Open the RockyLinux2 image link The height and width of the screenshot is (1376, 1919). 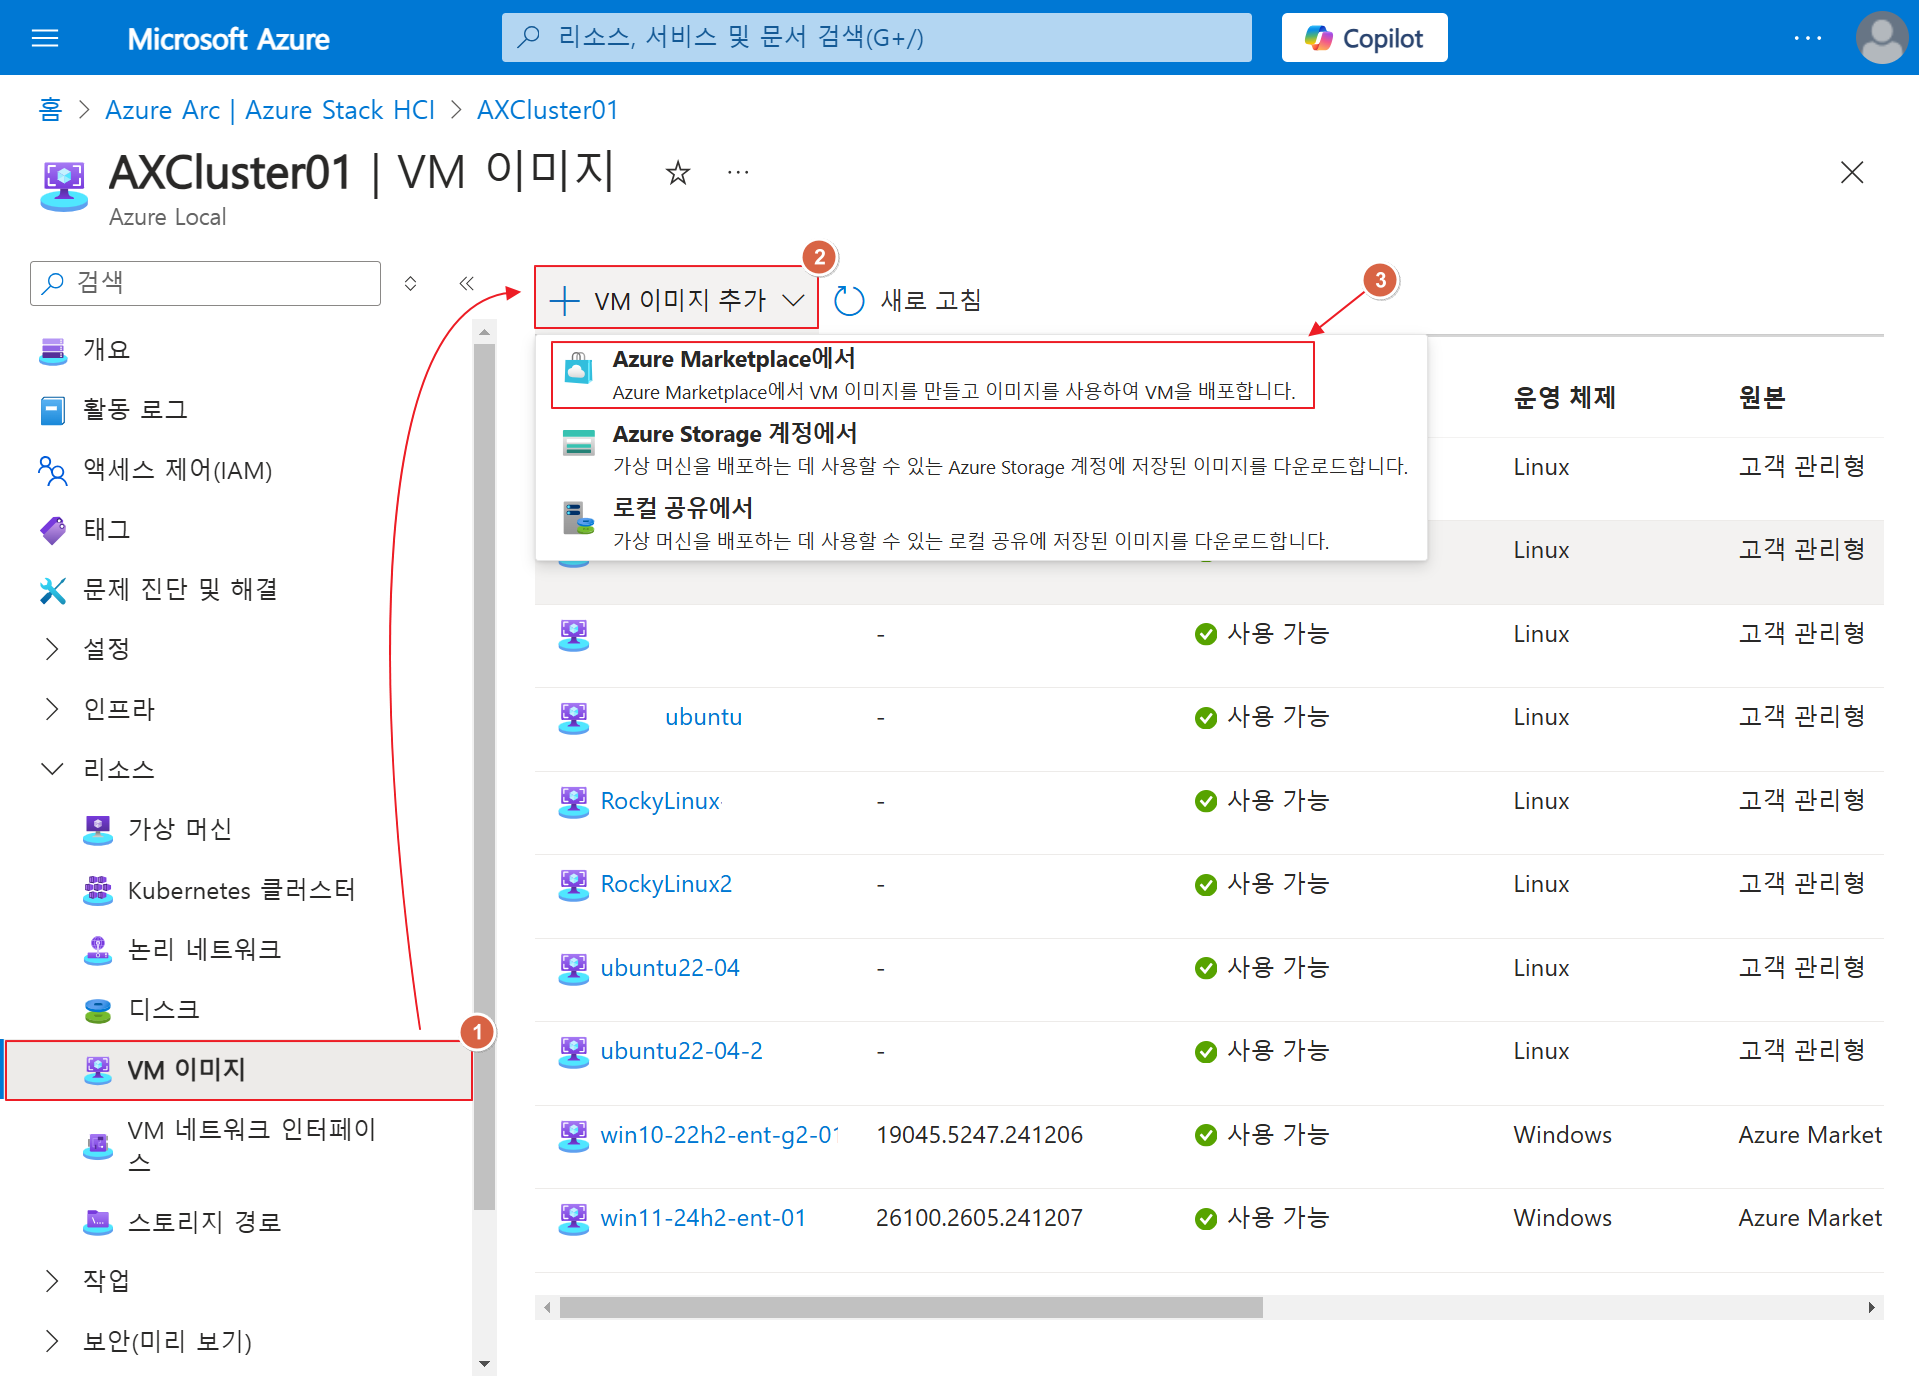[666, 884]
